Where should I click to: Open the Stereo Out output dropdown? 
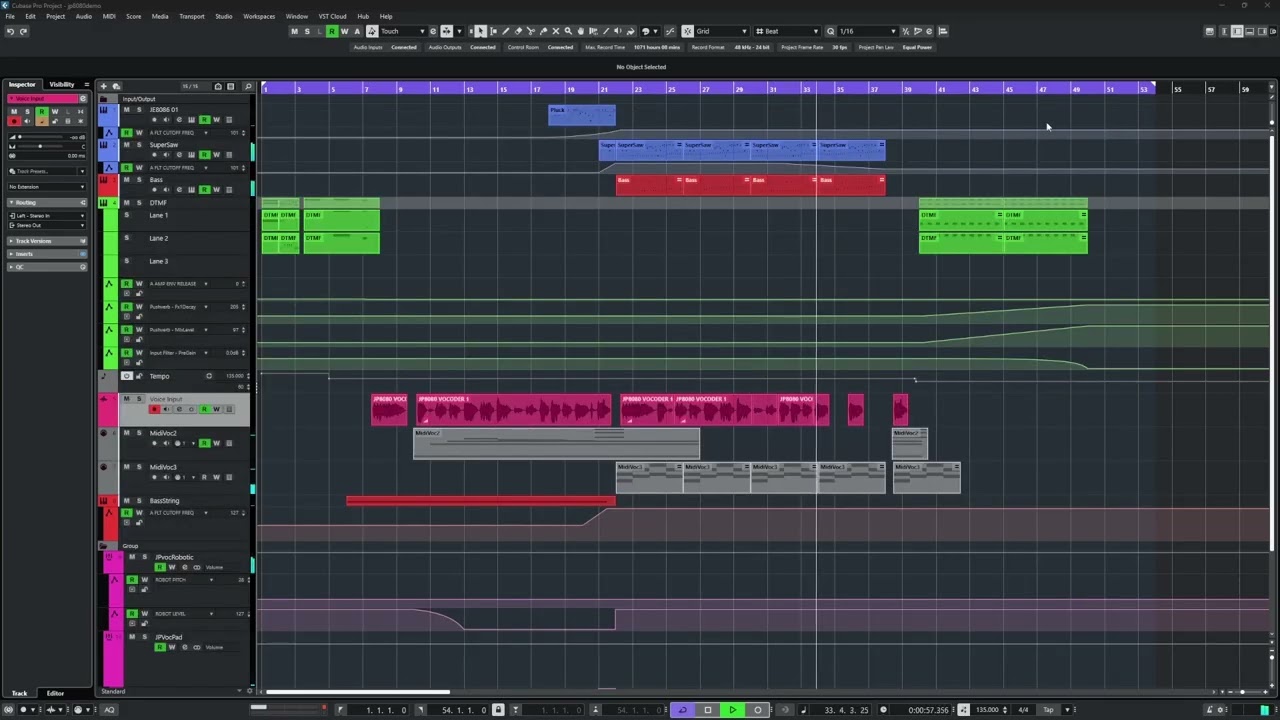click(x=46, y=225)
